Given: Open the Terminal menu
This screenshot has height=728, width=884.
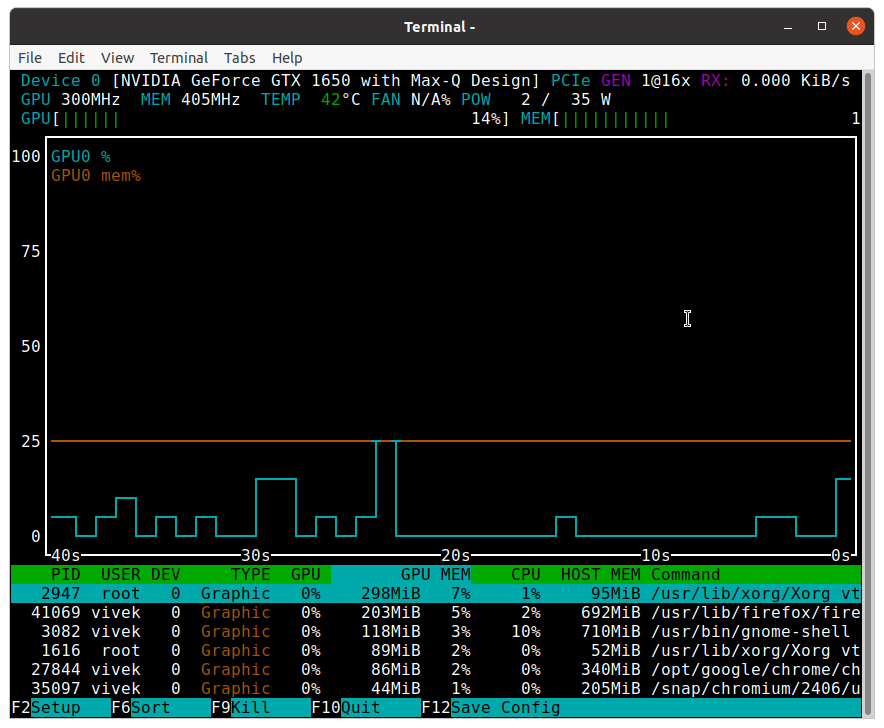Looking at the screenshot, I should [x=179, y=57].
